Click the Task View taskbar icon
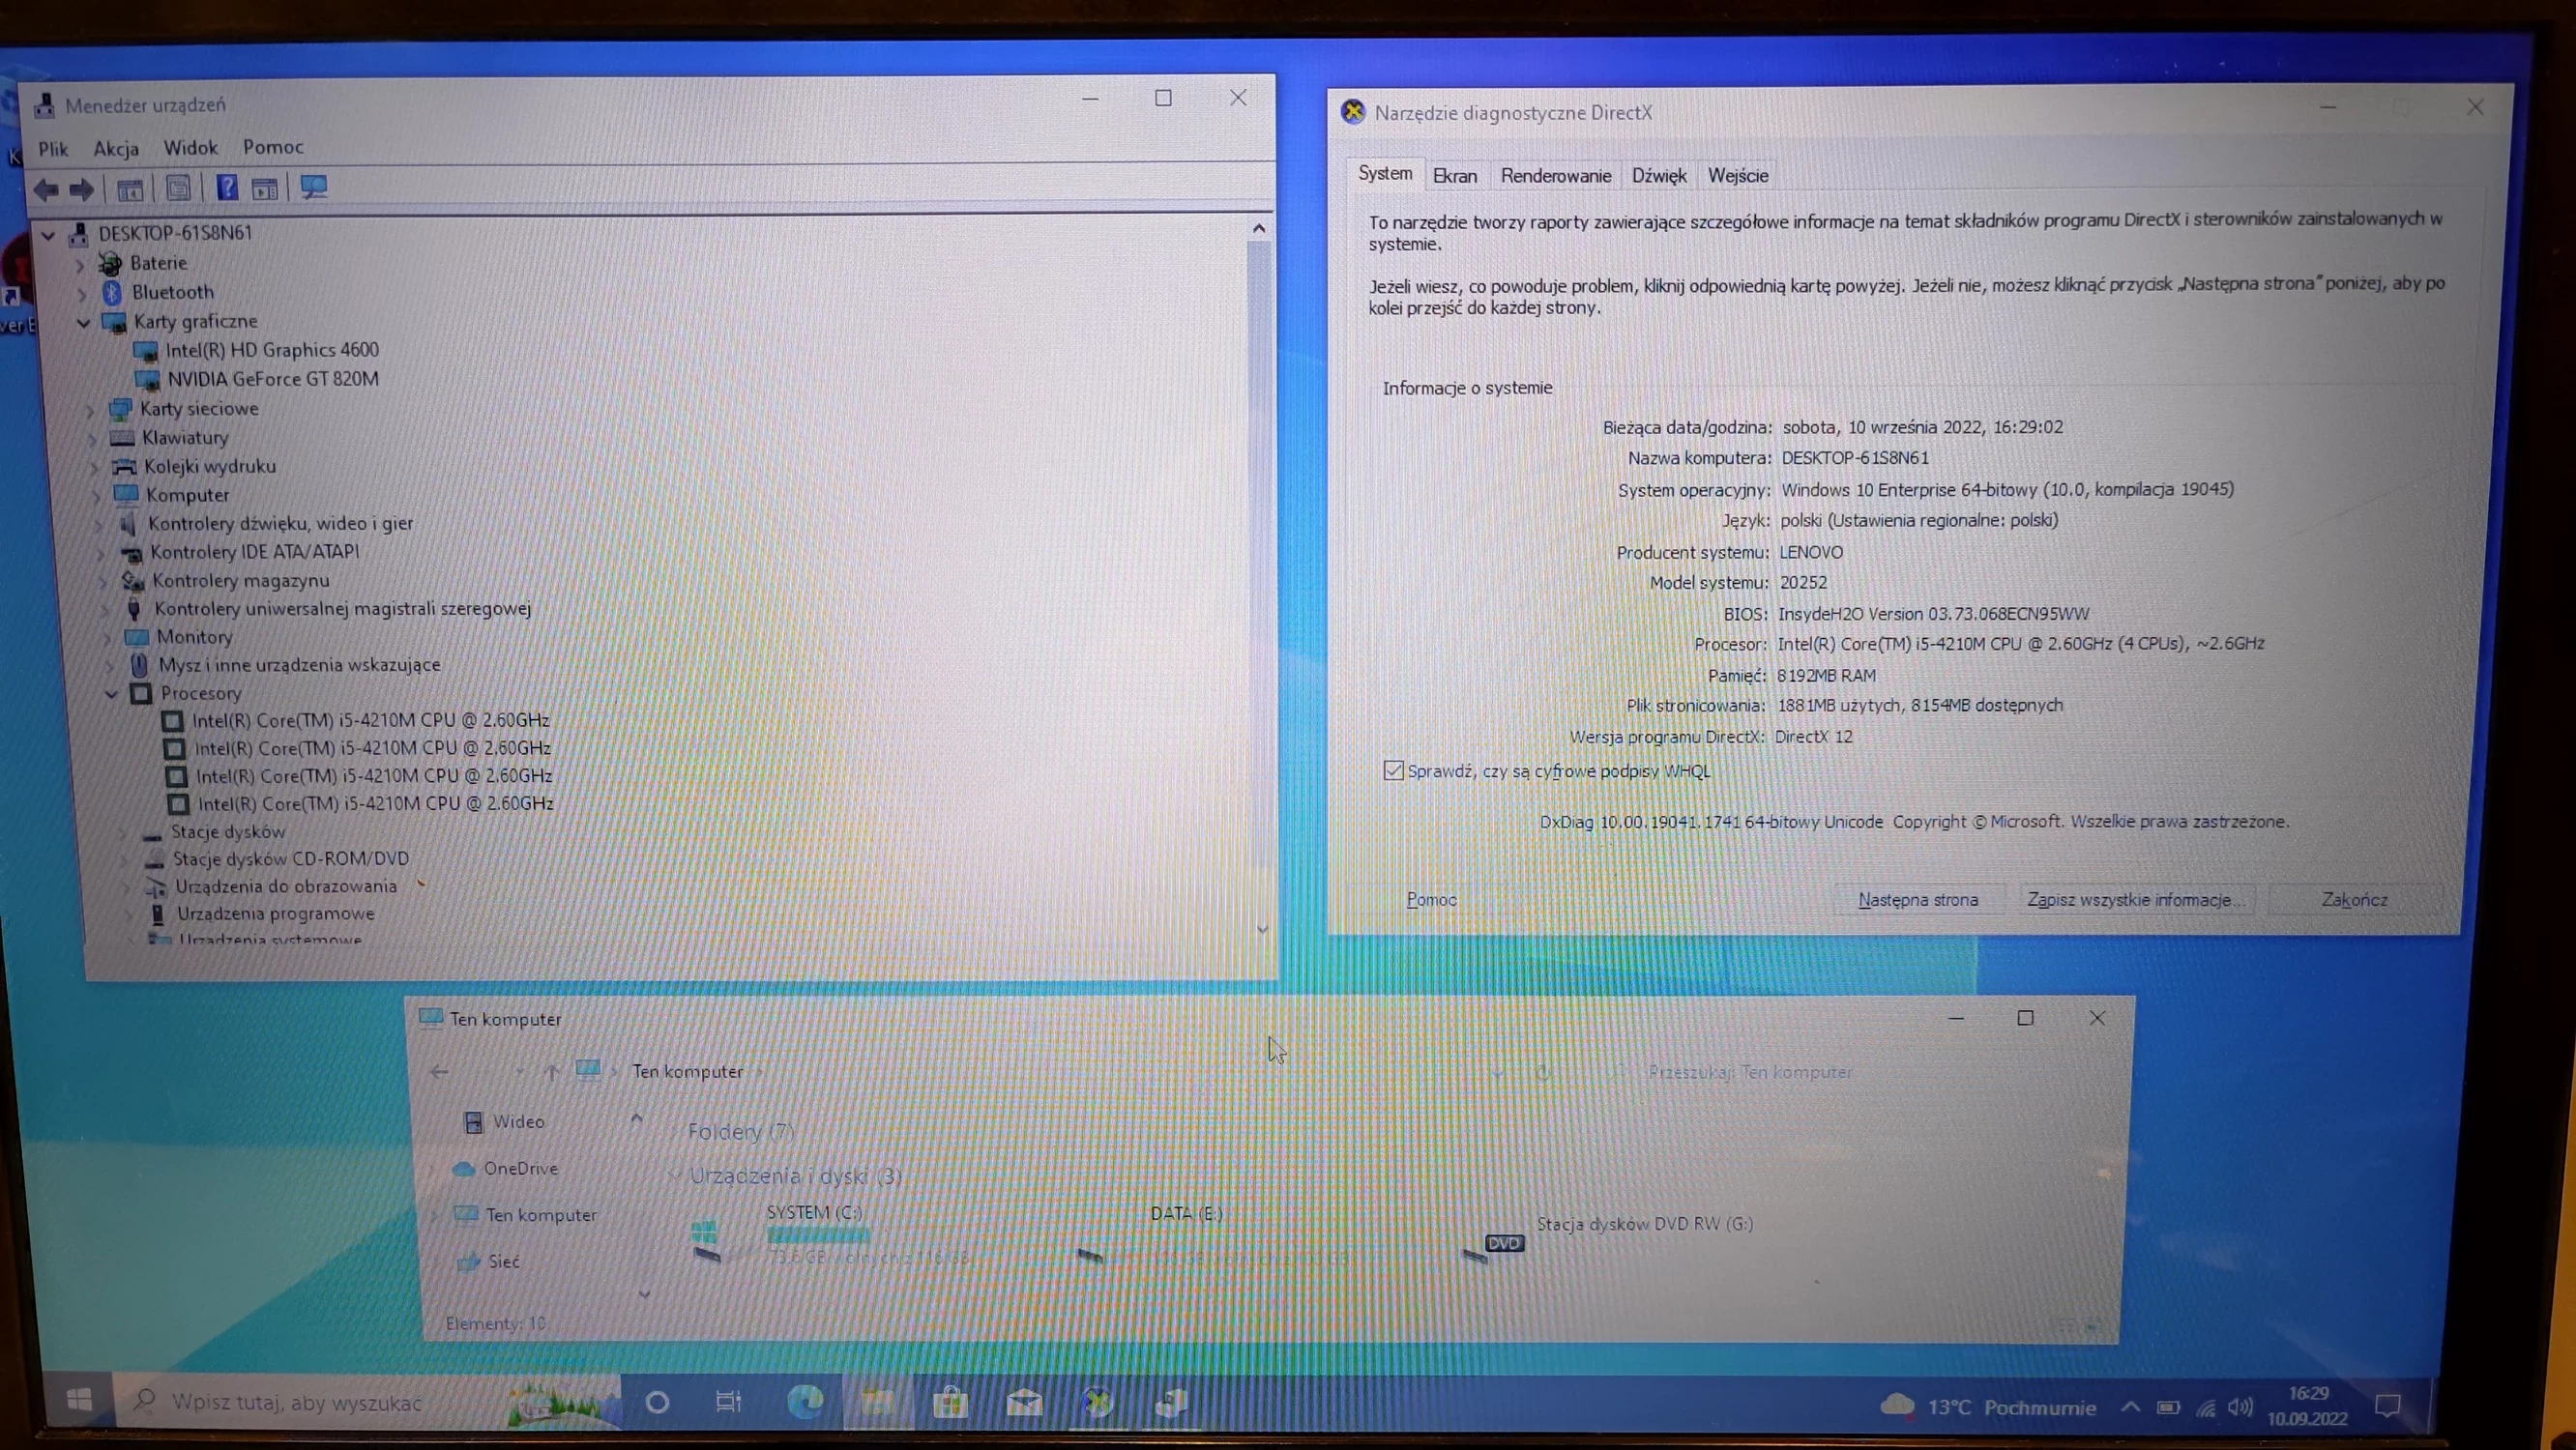This screenshot has width=2576, height=1450. coord(728,1402)
